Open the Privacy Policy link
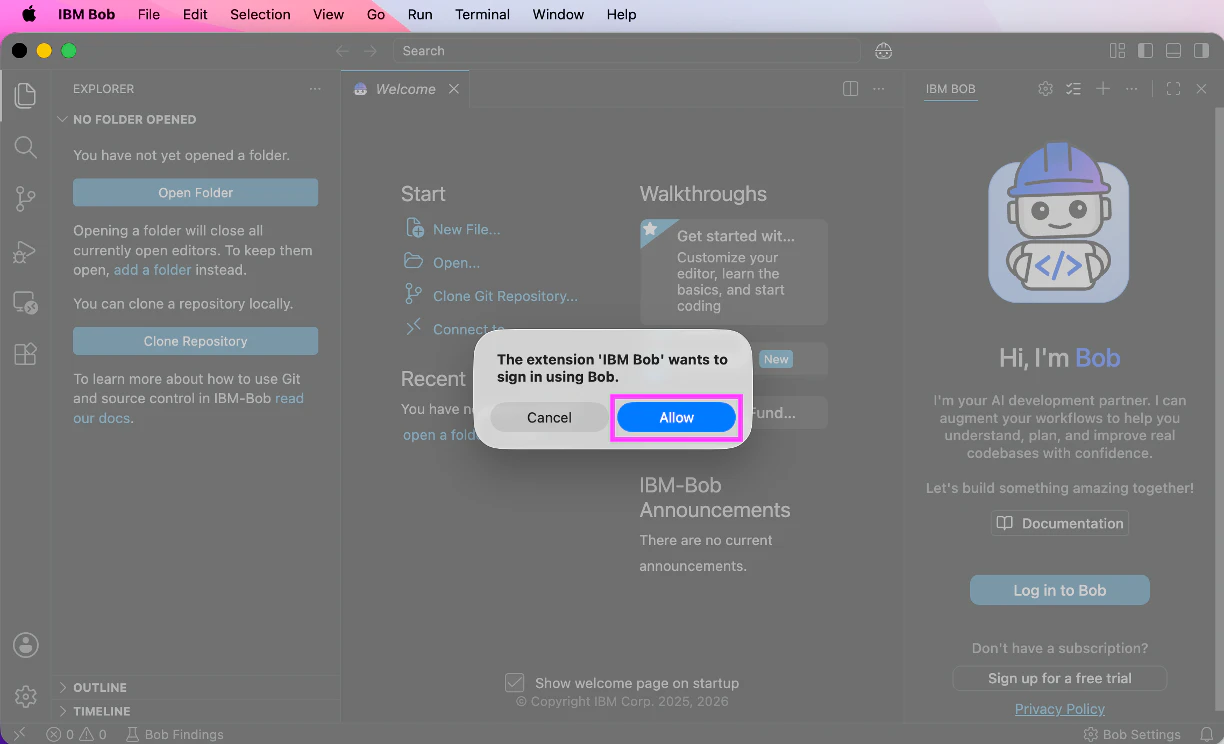1224x744 pixels. 1059,709
